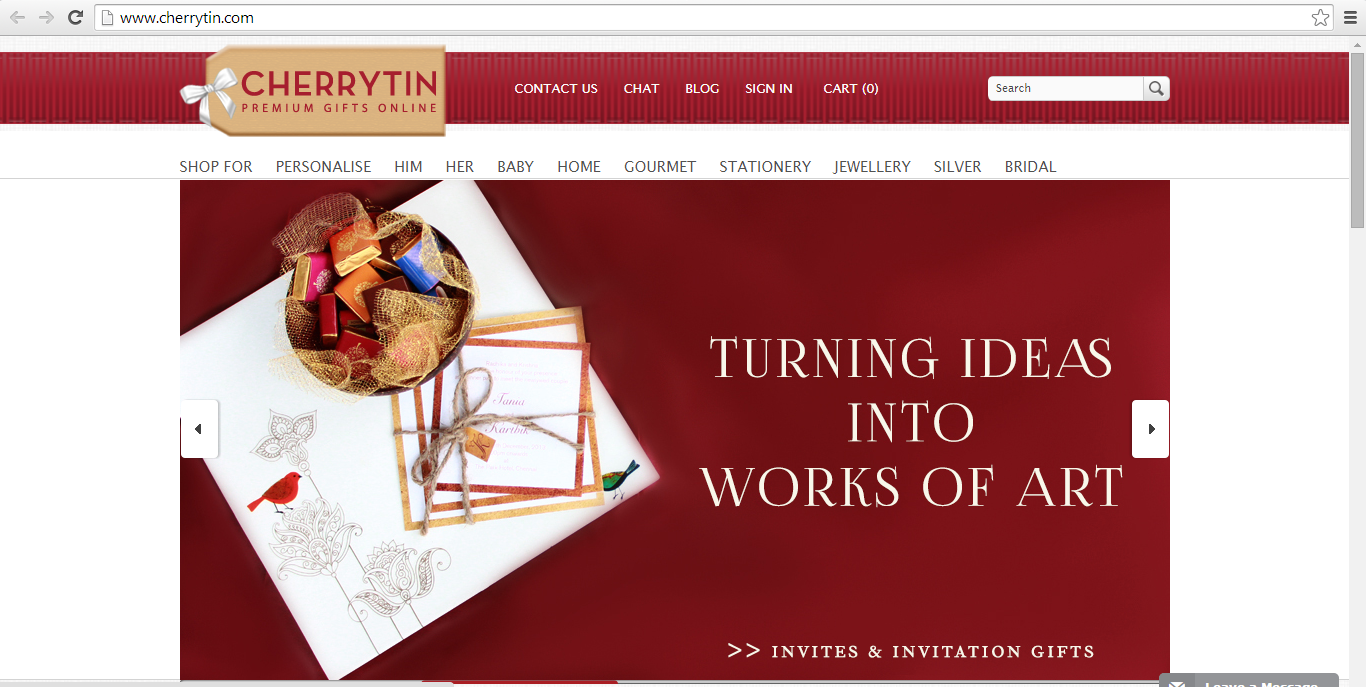This screenshot has height=687, width=1366.
Task: View the CART (0) link
Action: (x=851, y=88)
